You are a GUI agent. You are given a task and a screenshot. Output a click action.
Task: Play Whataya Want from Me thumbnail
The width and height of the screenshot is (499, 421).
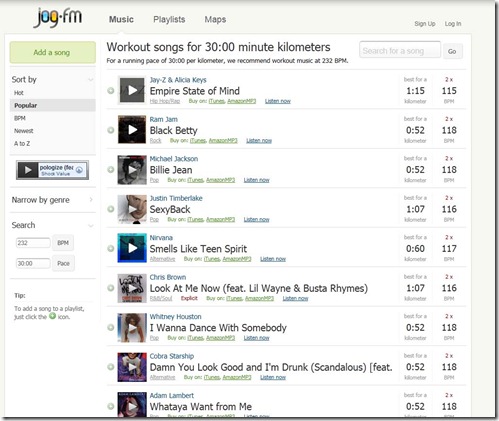tap(132, 405)
